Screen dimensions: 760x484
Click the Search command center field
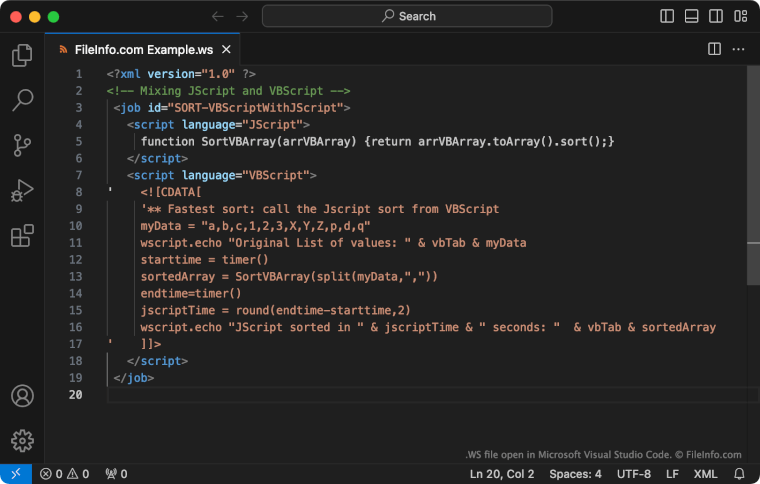coord(407,16)
